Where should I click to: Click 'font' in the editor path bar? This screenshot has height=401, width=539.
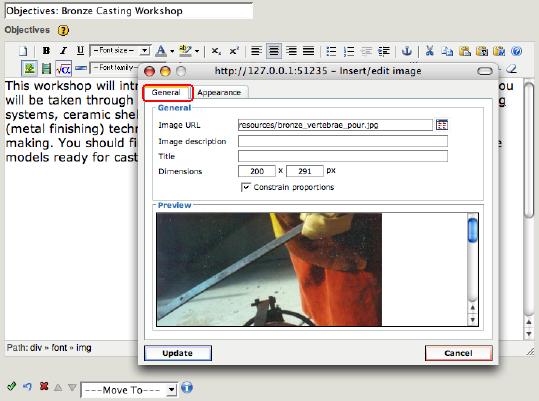click(59, 348)
